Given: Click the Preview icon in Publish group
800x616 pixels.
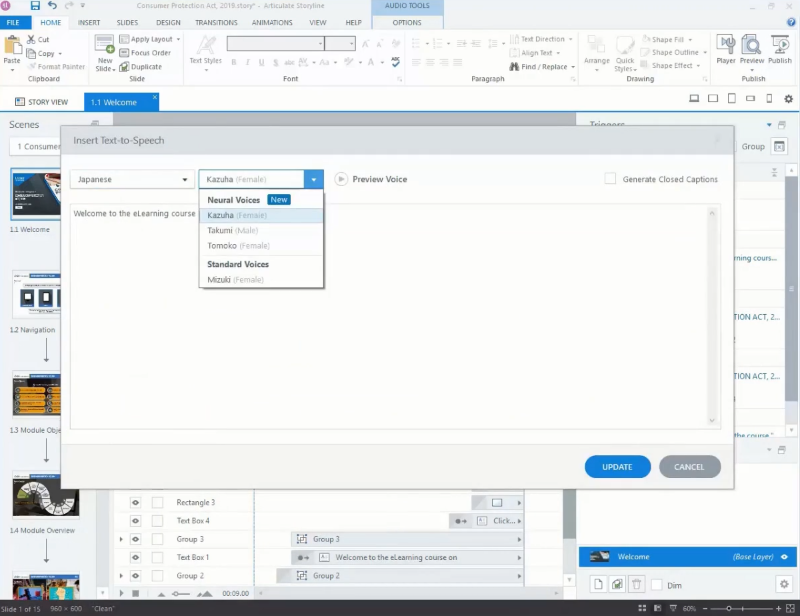Looking at the screenshot, I should (752, 45).
